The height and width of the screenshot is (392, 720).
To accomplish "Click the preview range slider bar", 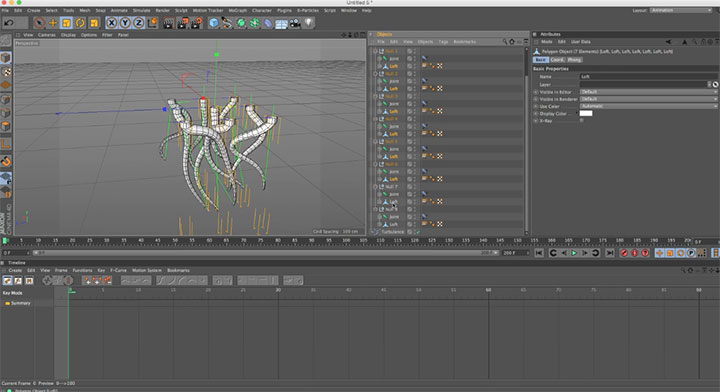I will tap(266, 253).
